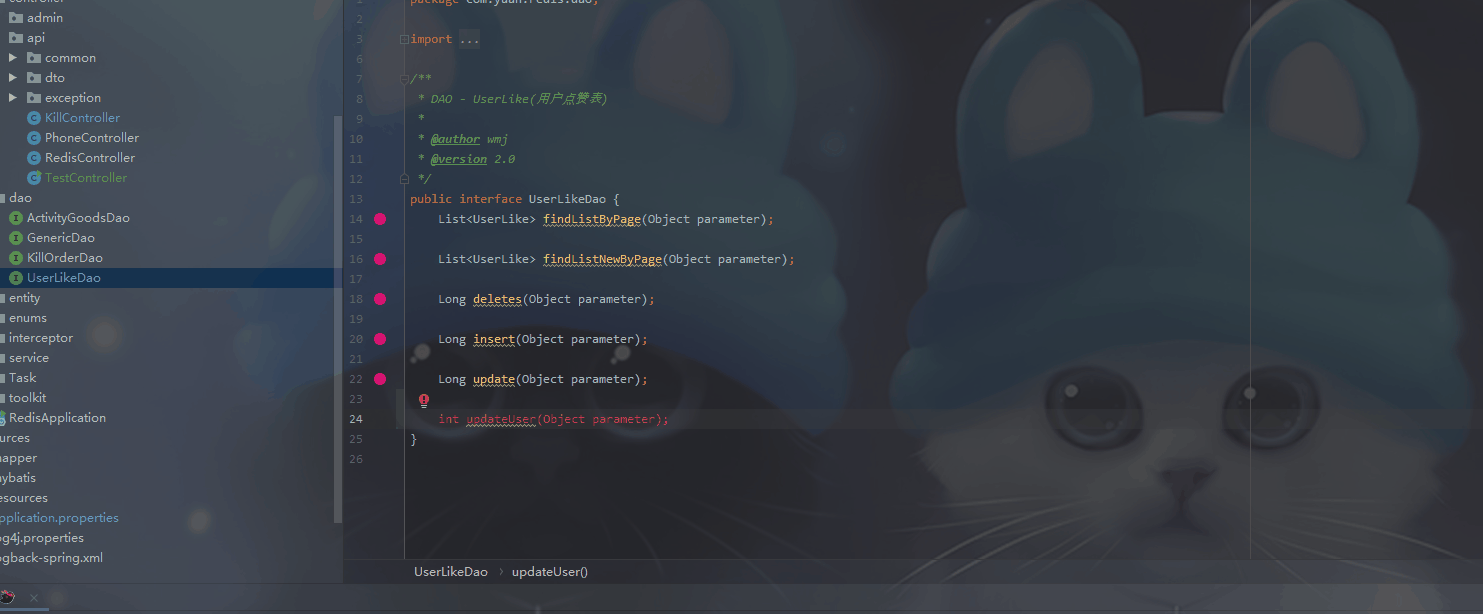Click the exception folder icon
The image size is (1483, 614).
pyautogui.click(x=34, y=98)
